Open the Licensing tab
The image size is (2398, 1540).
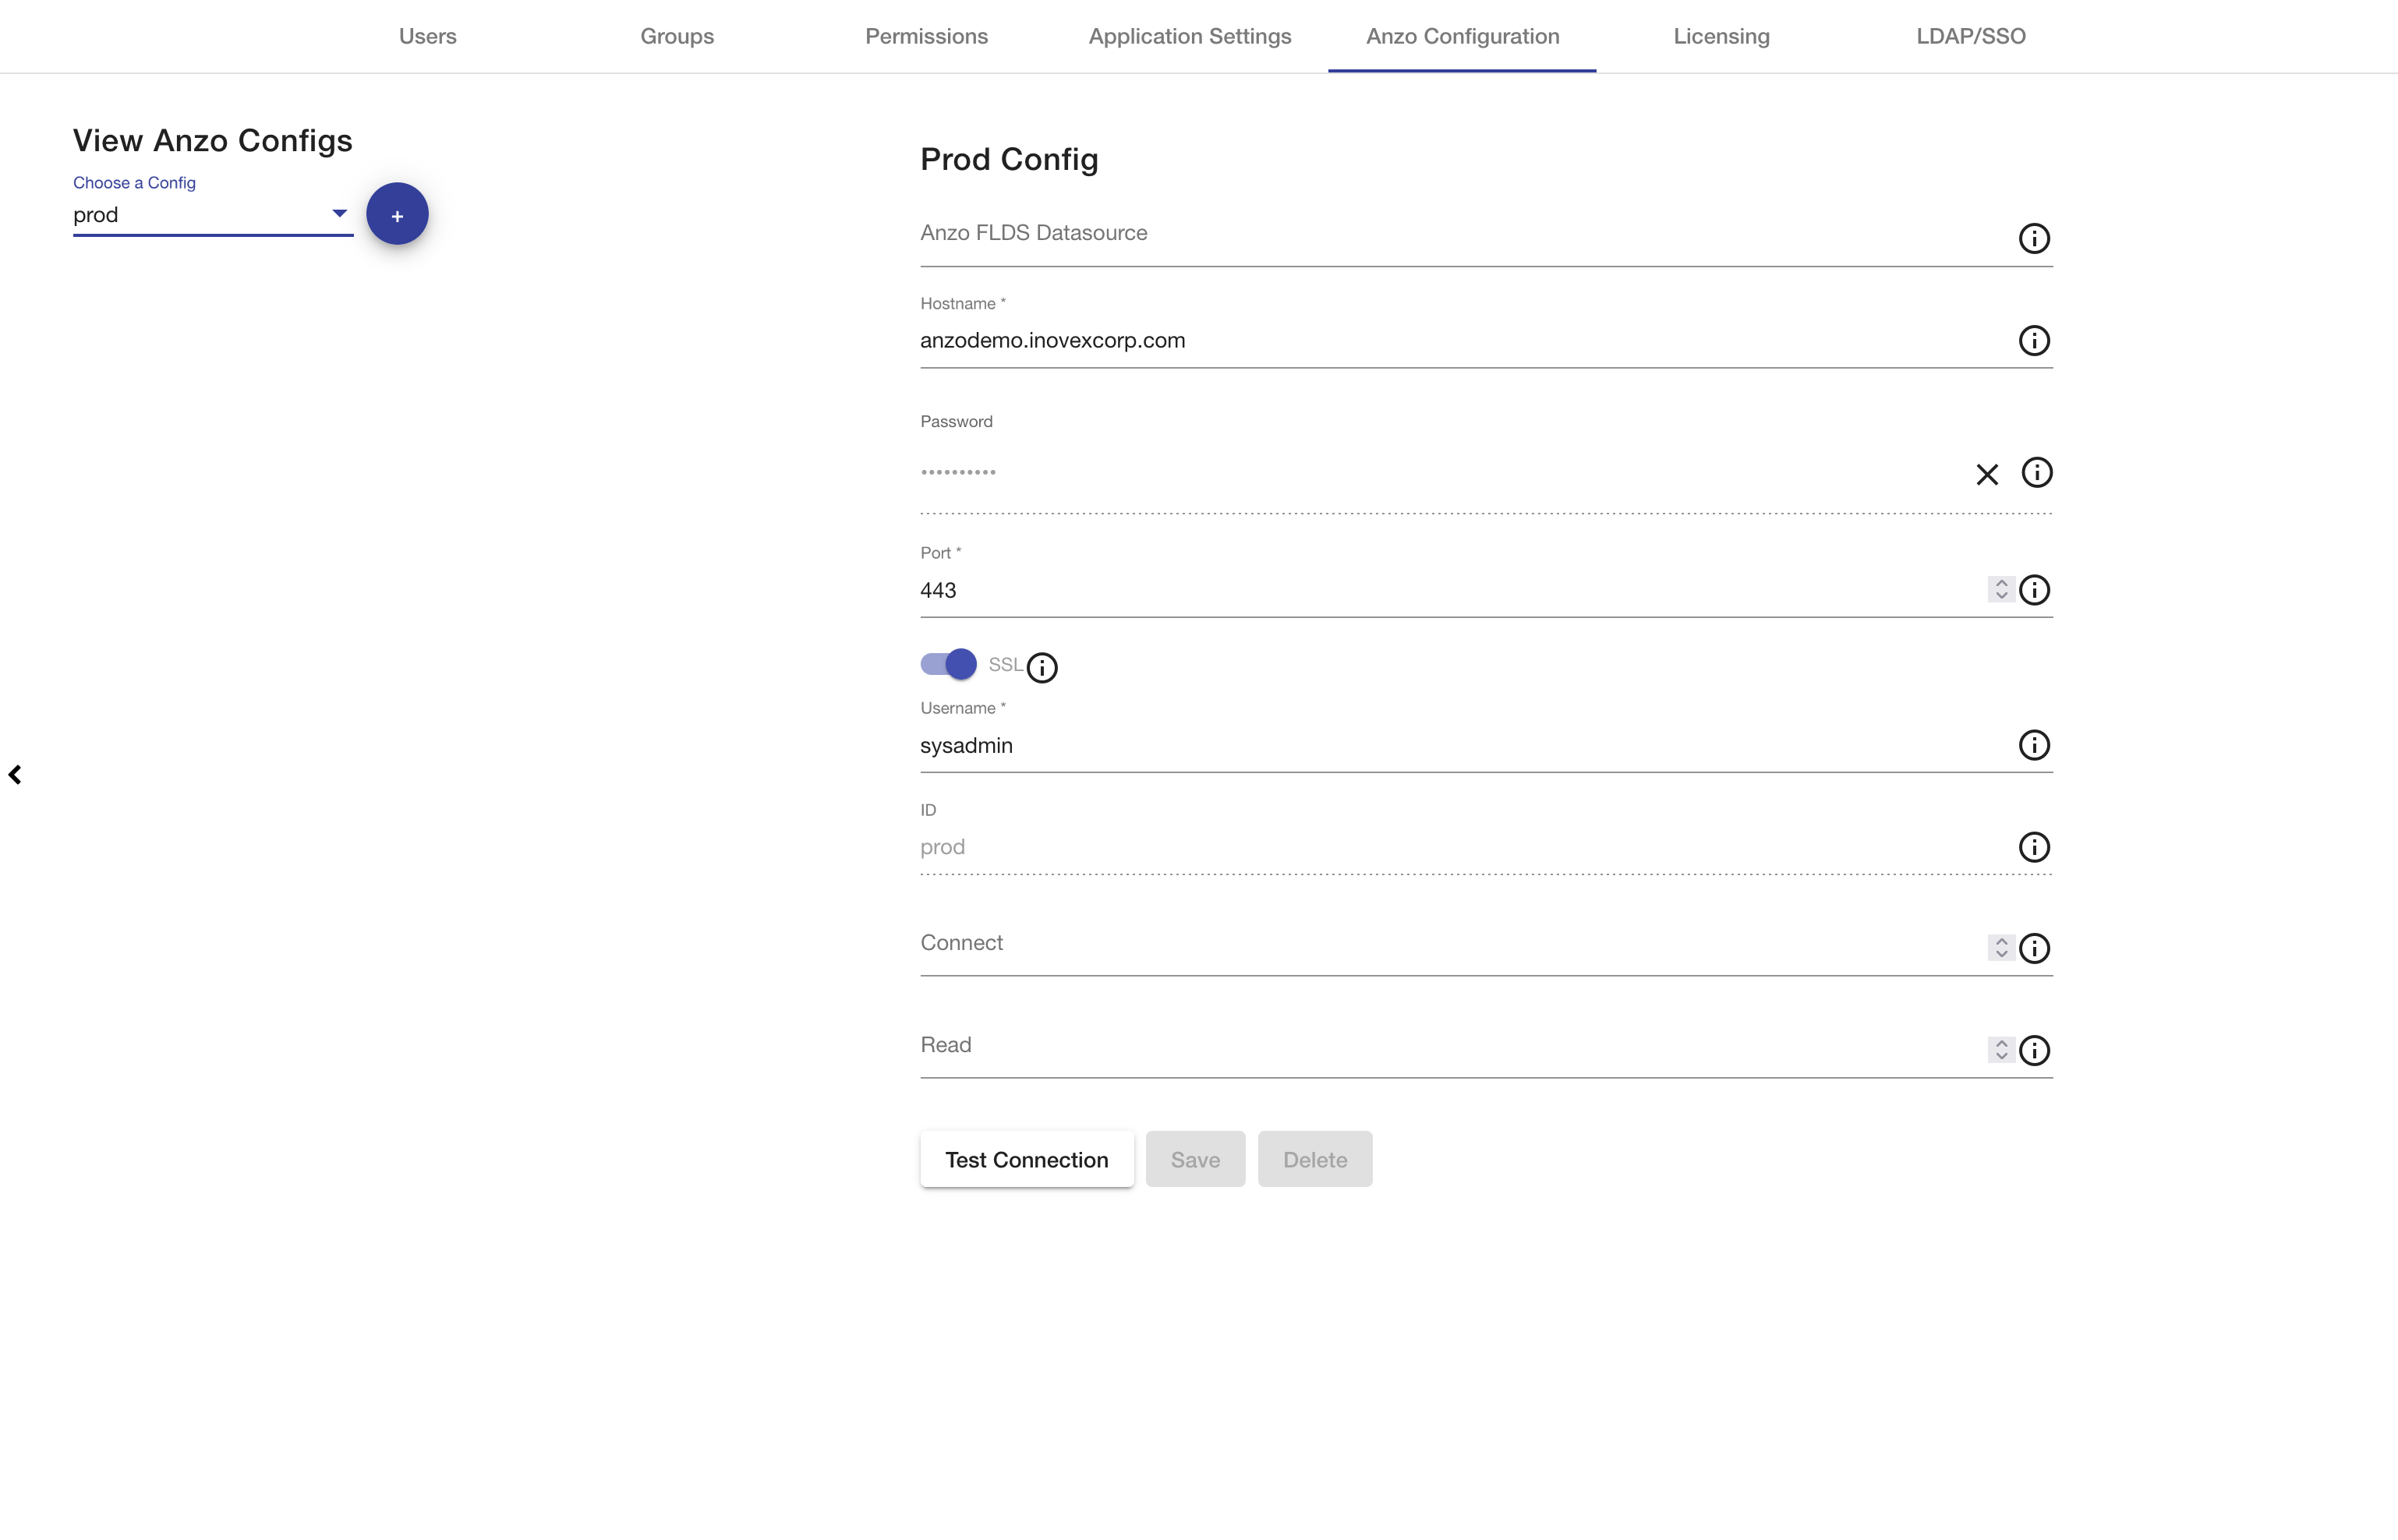(1722, 36)
